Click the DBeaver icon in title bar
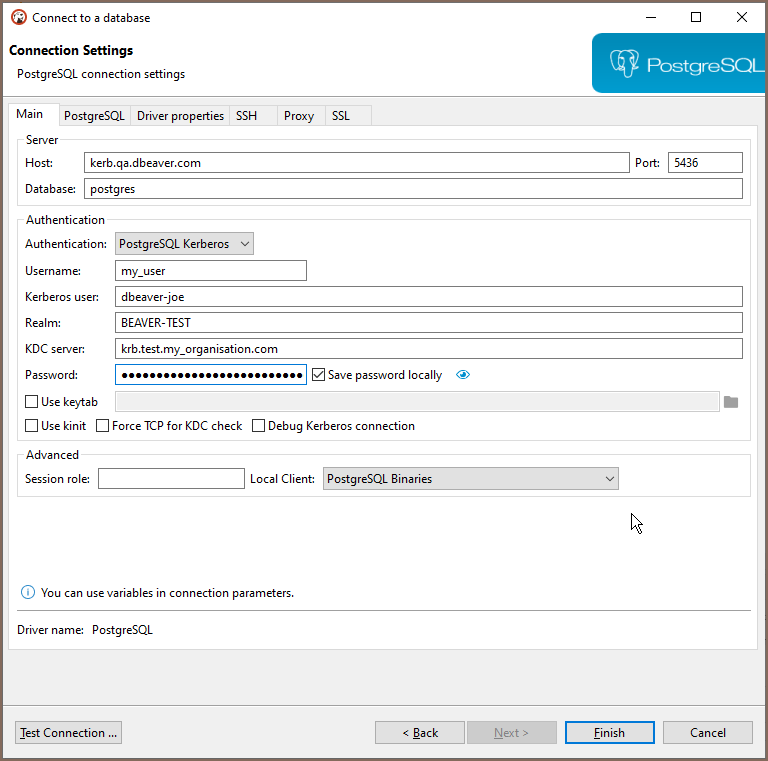The width and height of the screenshot is (768, 761). pyautogui.click(x=19, y=18)
